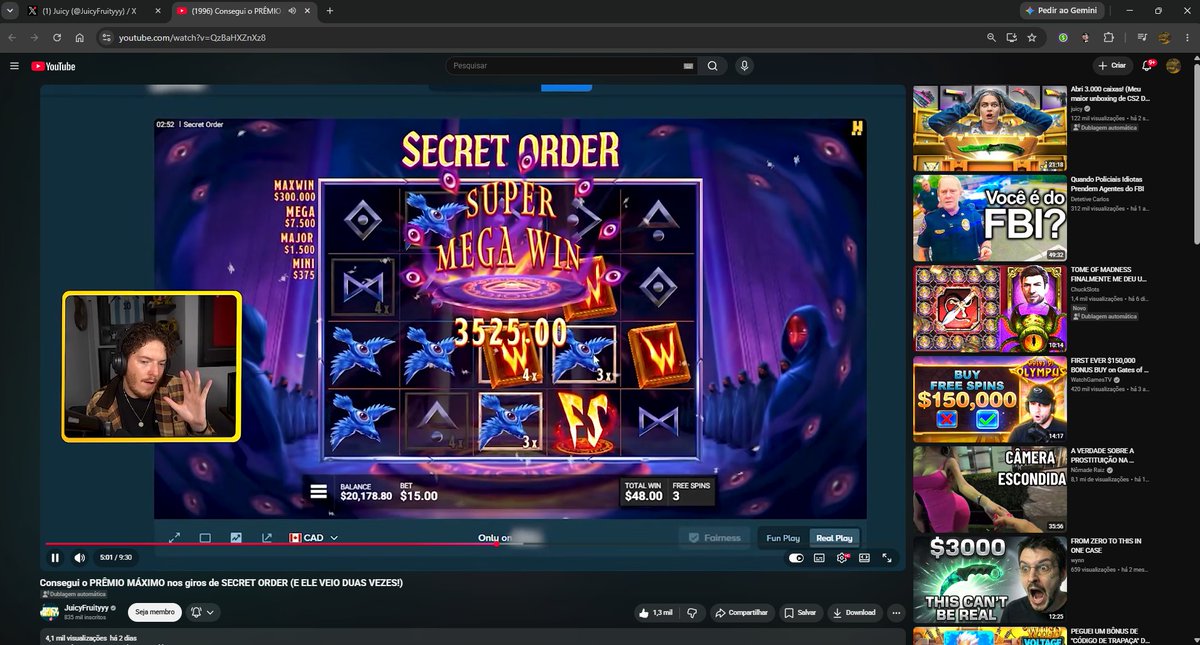The height and width of the screenshot is (645, 1200).
Task: Open the game's hamburger menu in video
Action: click(318, 491)
